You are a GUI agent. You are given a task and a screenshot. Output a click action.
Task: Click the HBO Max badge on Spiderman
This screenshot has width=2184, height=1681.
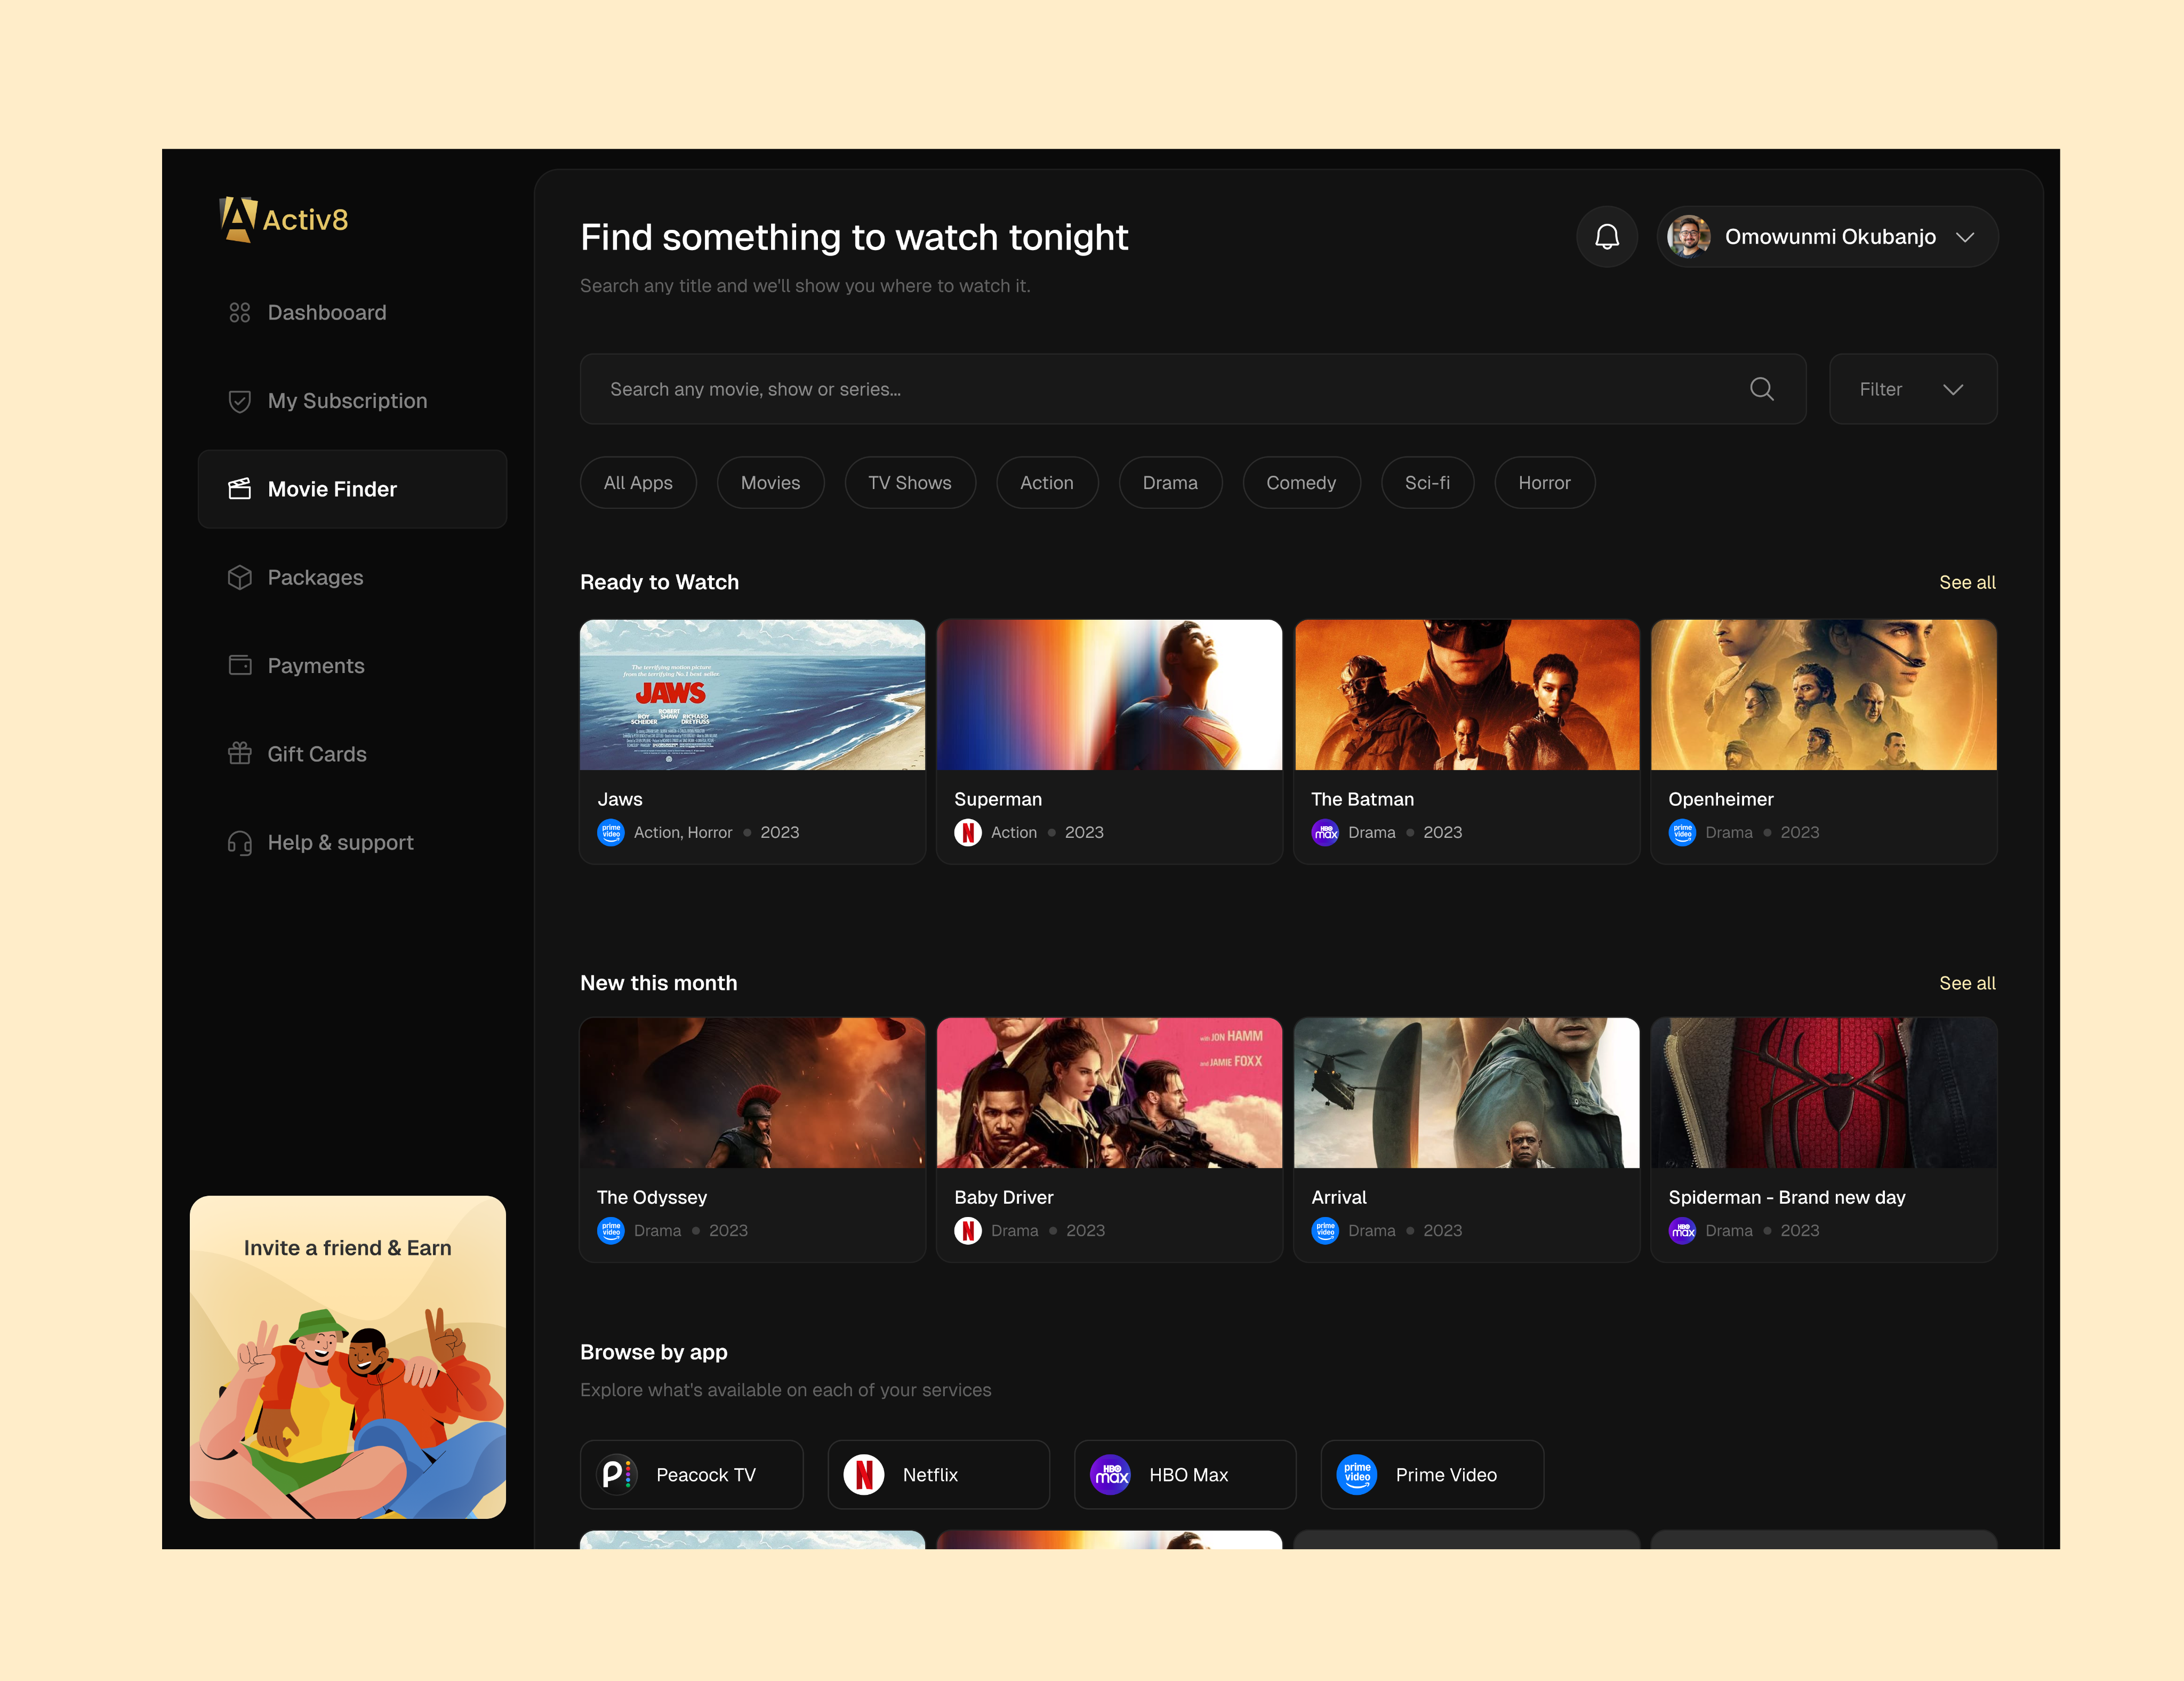[1683, 1230]
